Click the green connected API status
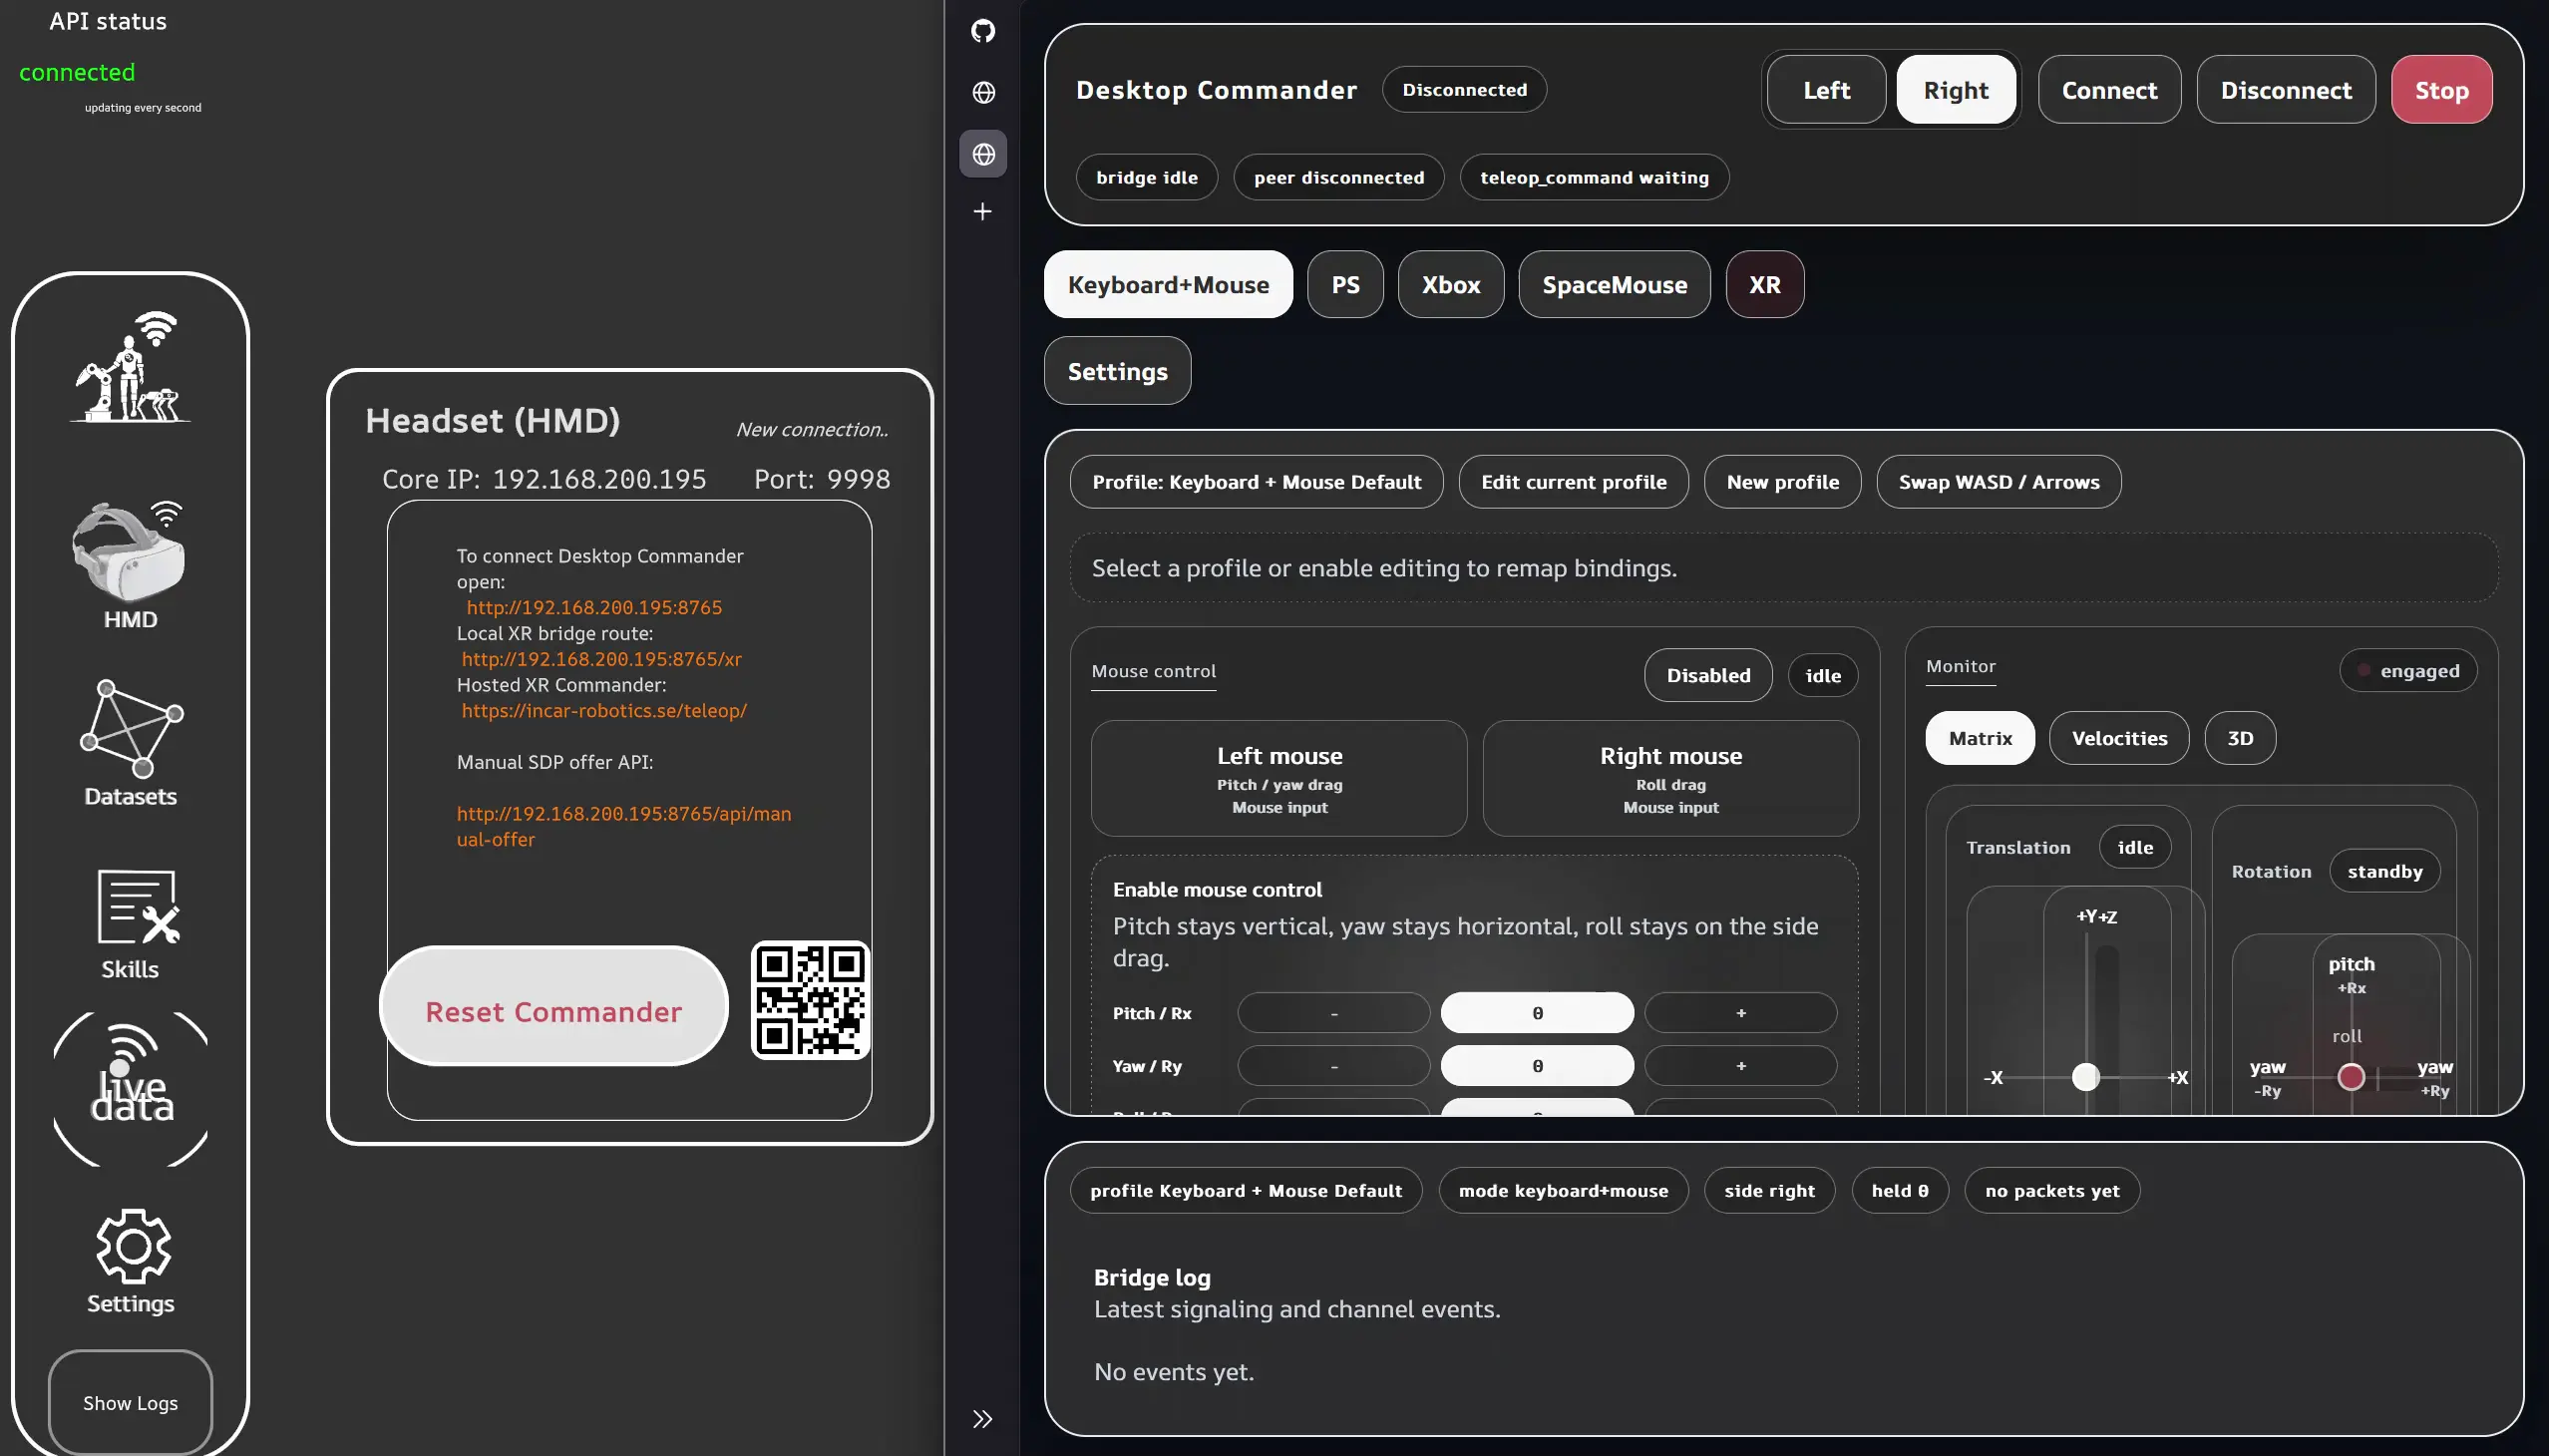 click(x=77, y=73)
